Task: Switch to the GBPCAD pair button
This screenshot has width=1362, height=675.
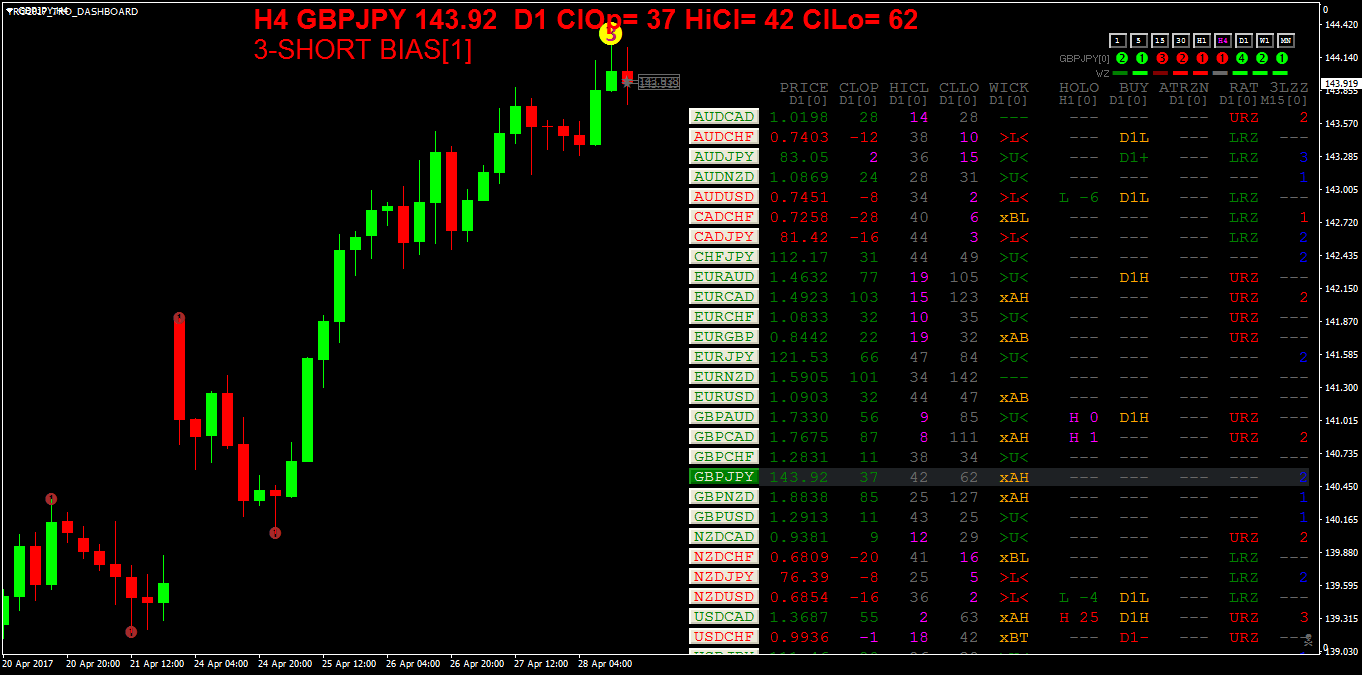Action: (x=724, y=437)
